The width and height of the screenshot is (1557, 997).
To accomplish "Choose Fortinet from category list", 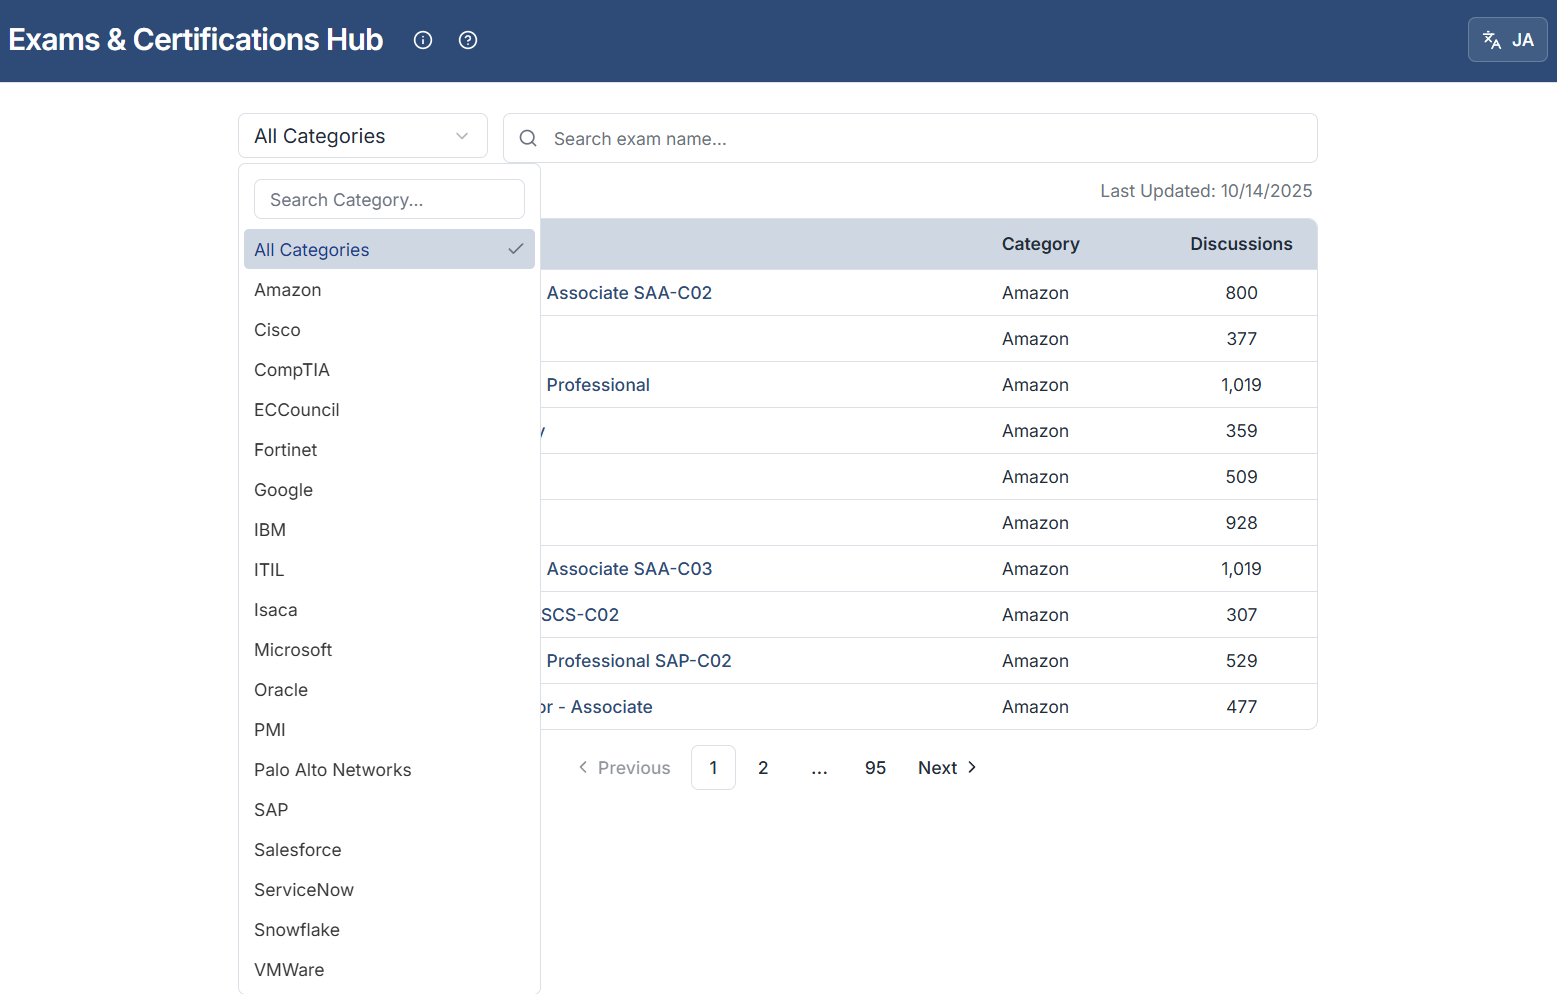I will [x=389, y=449].
